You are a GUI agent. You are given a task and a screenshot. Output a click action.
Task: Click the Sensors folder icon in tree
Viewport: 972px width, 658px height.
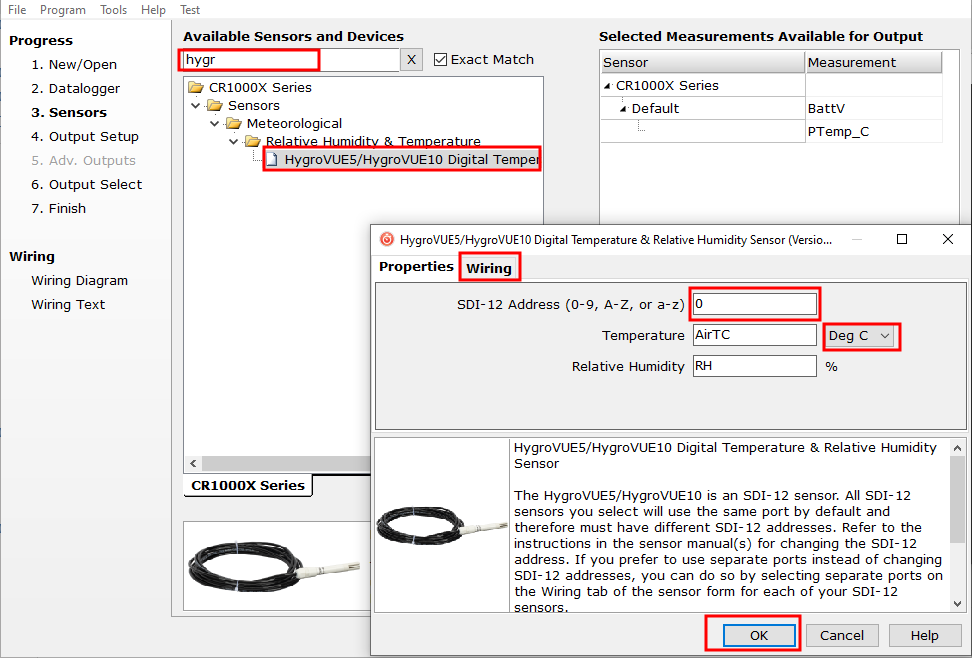[215, 105]
